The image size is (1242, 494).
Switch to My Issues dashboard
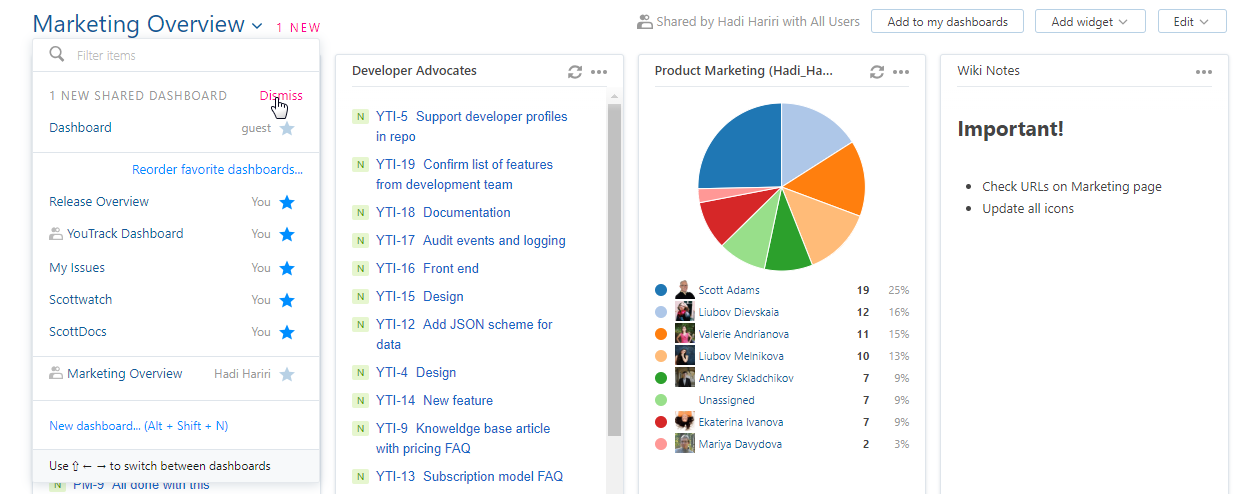[x=77, y=268]
